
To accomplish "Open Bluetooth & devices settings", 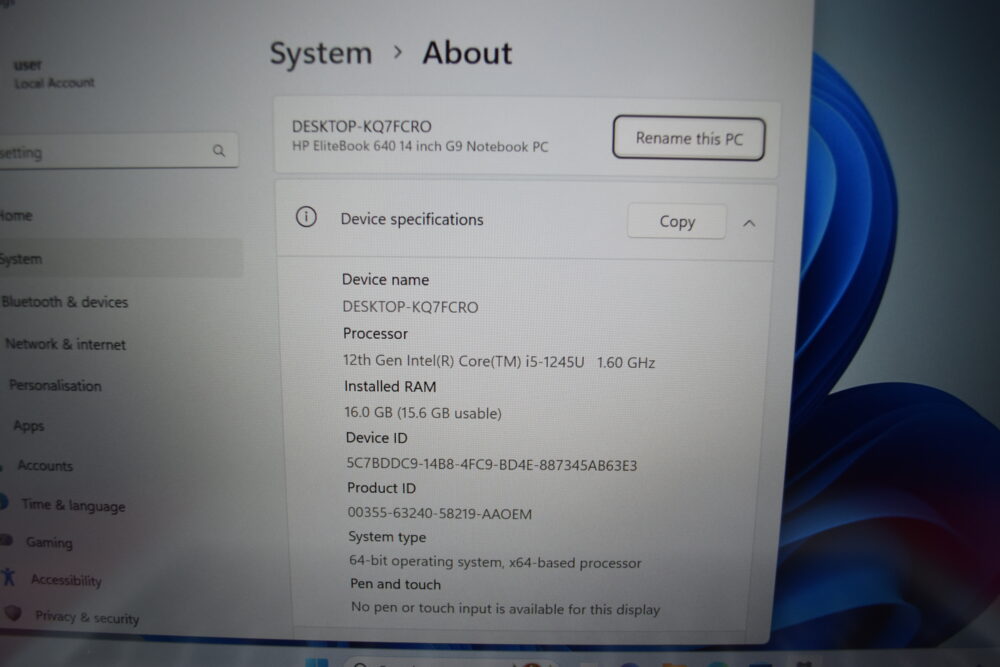I will [x=64, y=302].
